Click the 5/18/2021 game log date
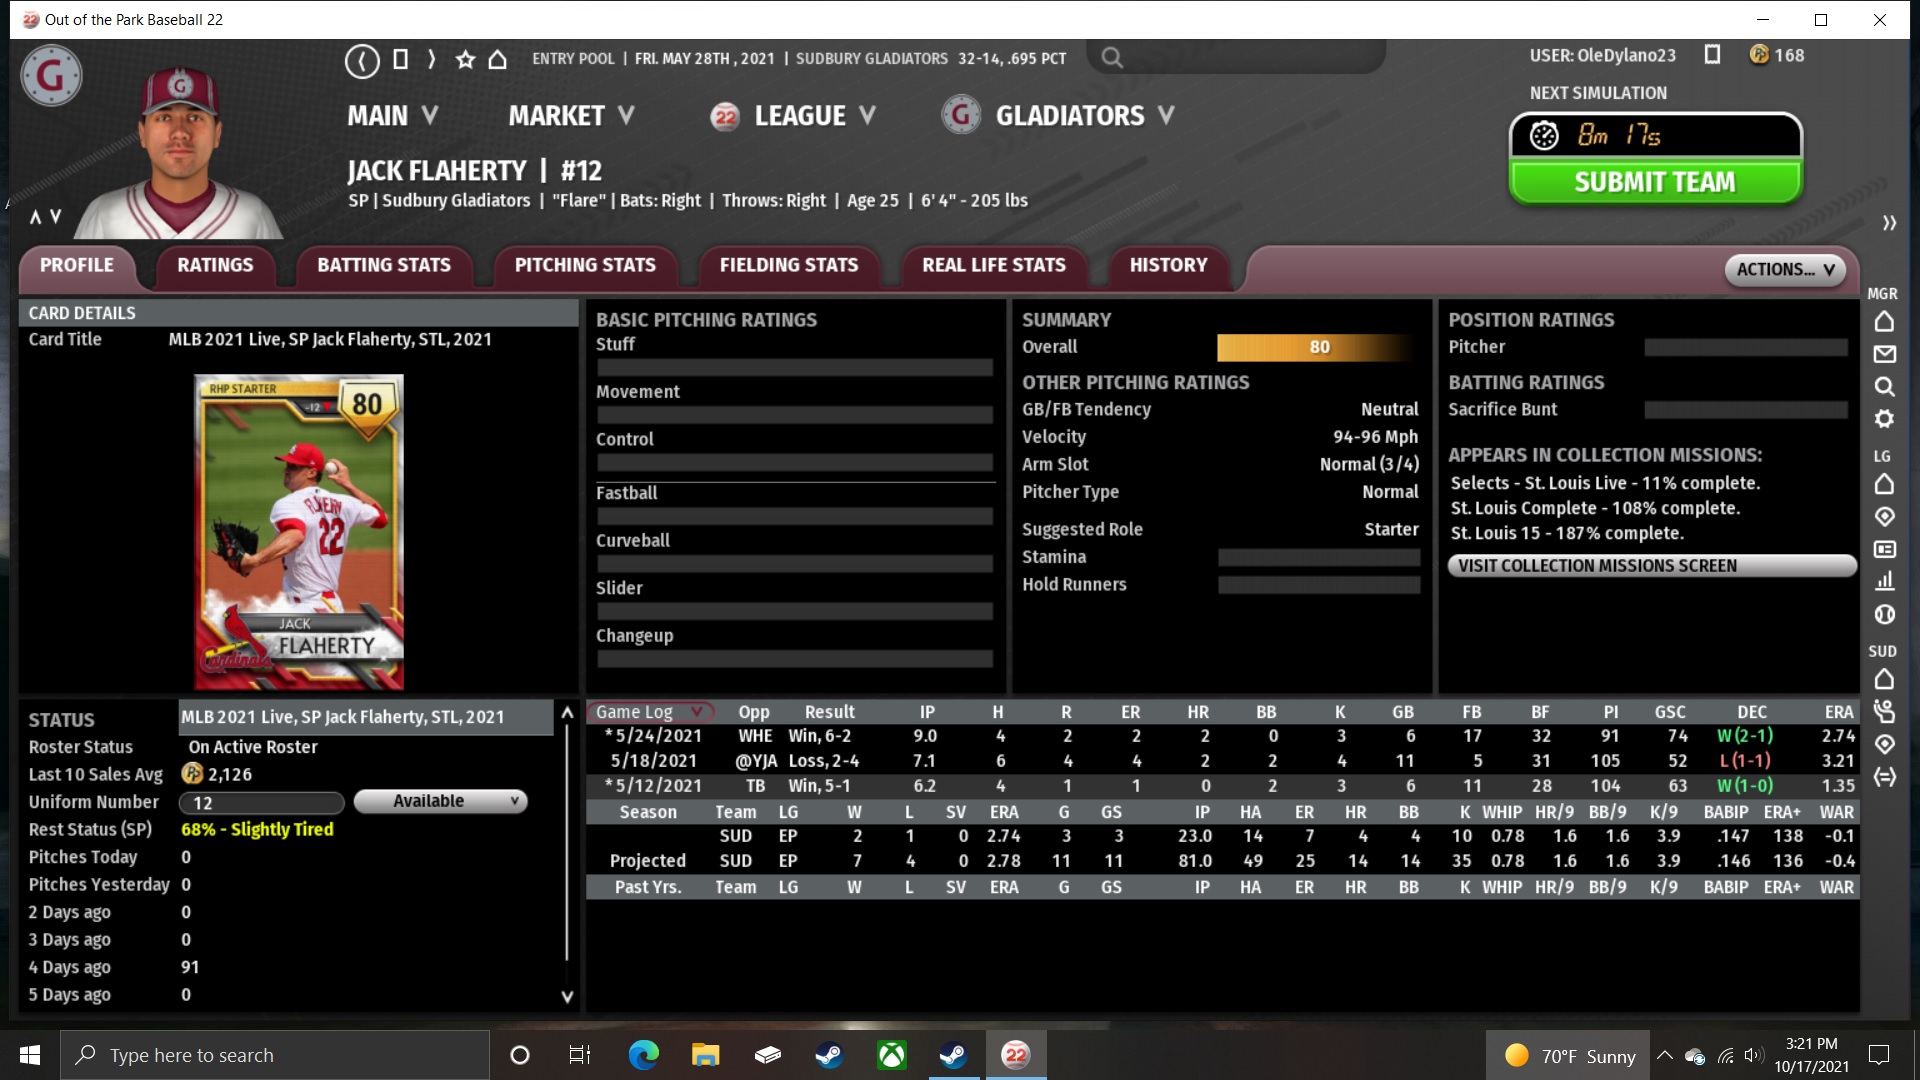Viewport: 1920px width, 1080px height. [653, 761]
